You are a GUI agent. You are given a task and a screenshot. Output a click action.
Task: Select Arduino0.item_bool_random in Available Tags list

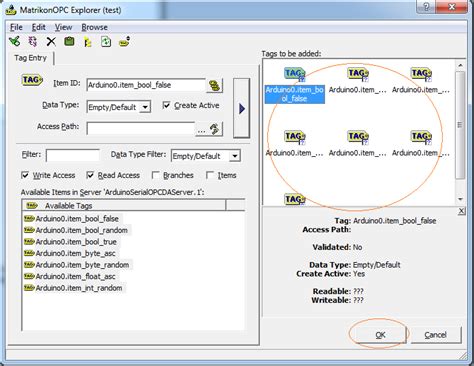(x=82, y=230)
